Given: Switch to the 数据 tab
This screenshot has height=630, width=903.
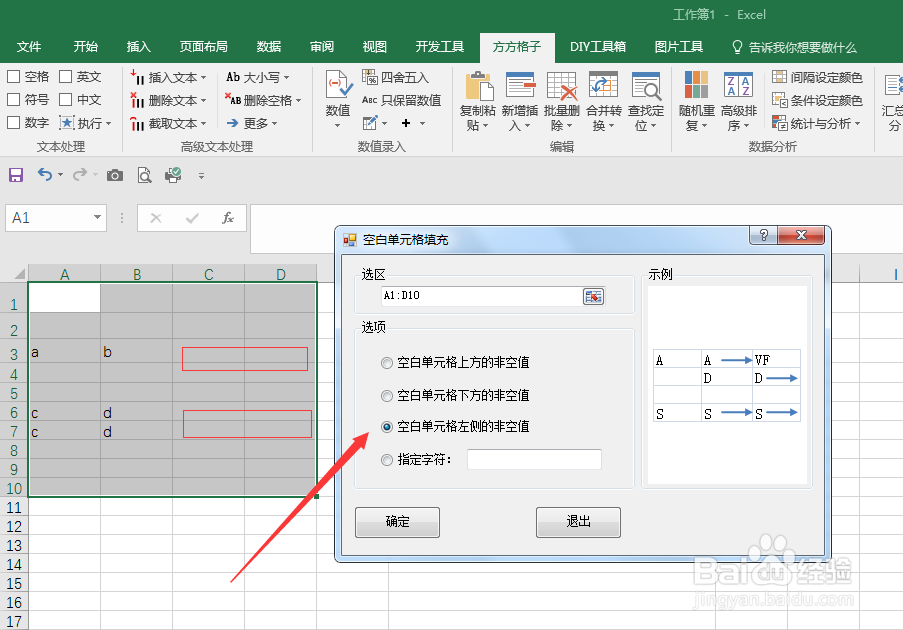Looking at the screenshot, I should [268, 47].
